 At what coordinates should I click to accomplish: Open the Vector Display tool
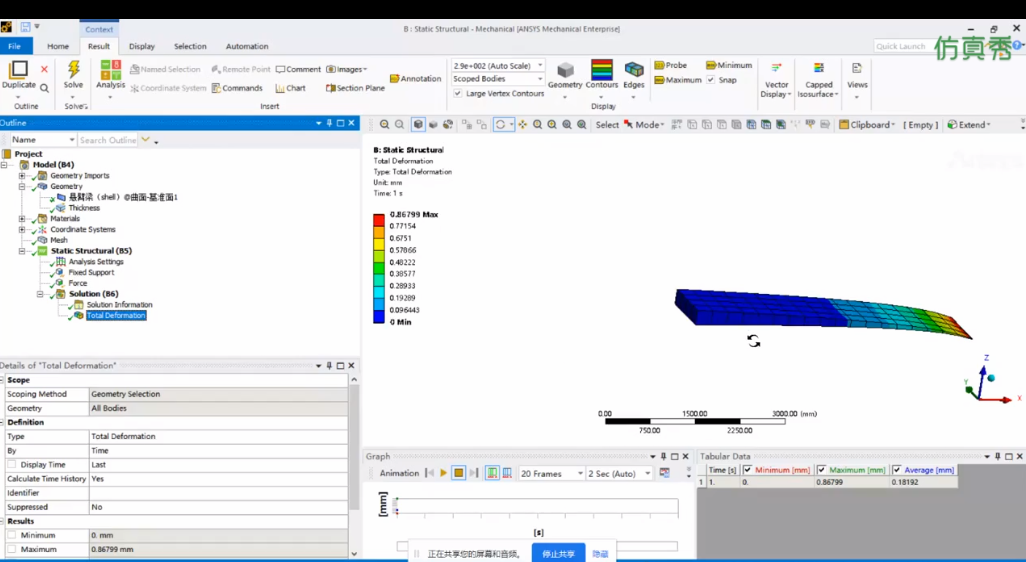tap(776, 68)
